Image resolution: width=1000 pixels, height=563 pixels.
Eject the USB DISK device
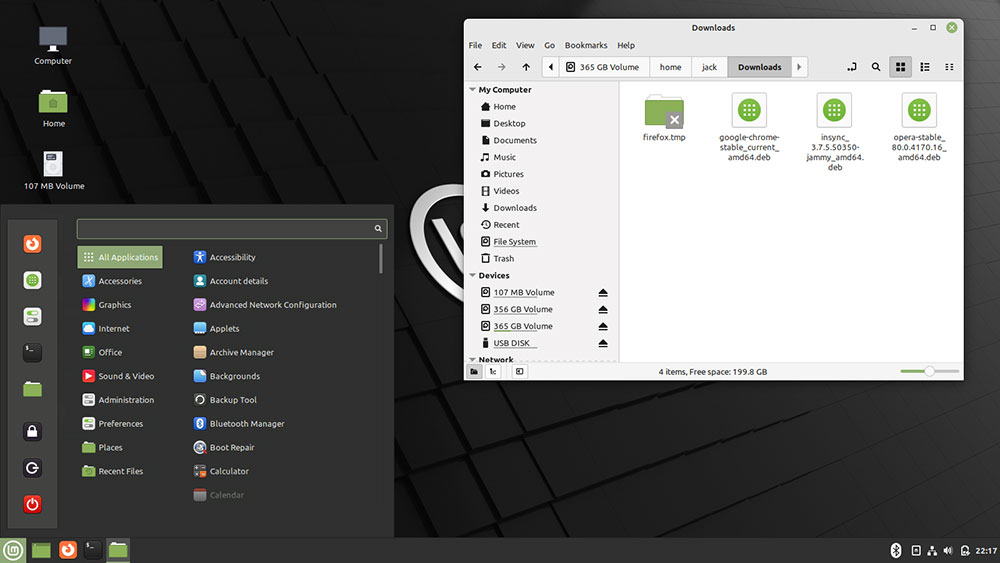point(603,344)
